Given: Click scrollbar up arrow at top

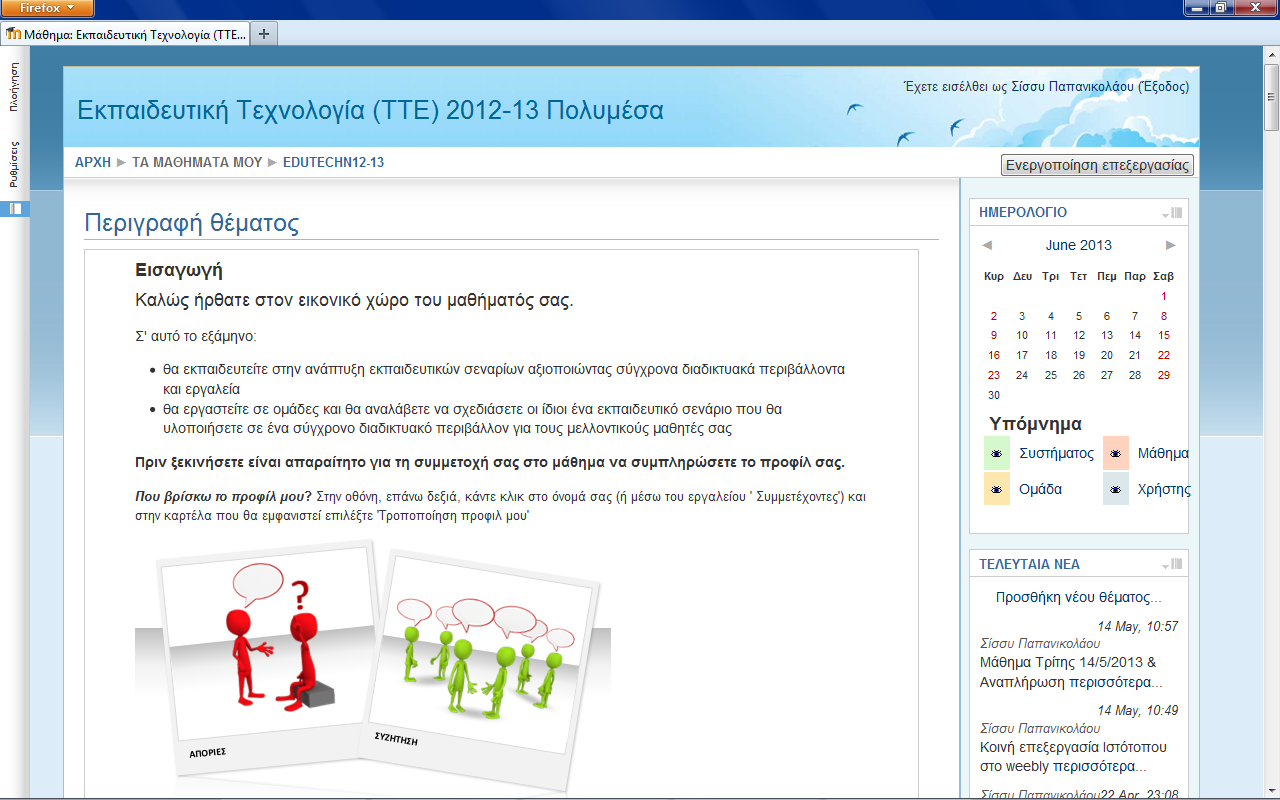Looking at the screenshot, I should coord(1271,54).
